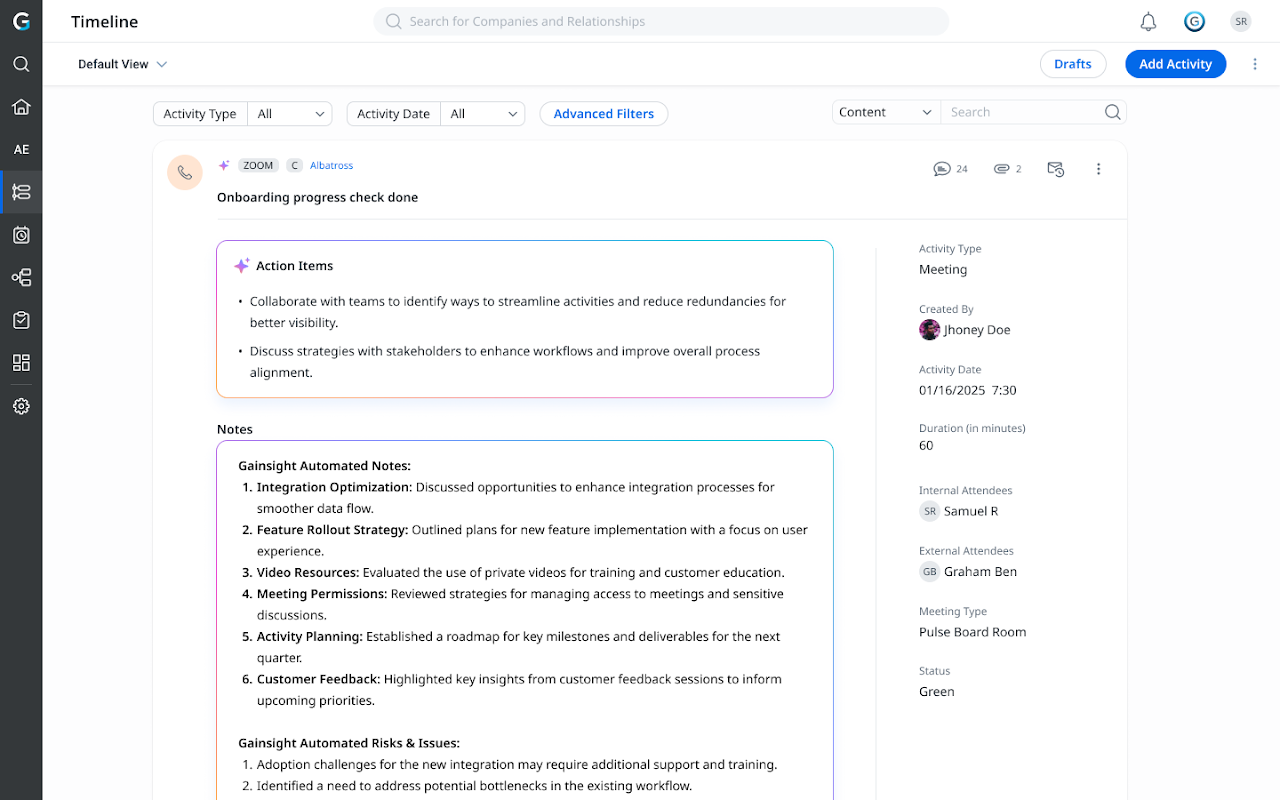Click the duration value "60"
1280x800 pixels.
(x=926, y=446)
